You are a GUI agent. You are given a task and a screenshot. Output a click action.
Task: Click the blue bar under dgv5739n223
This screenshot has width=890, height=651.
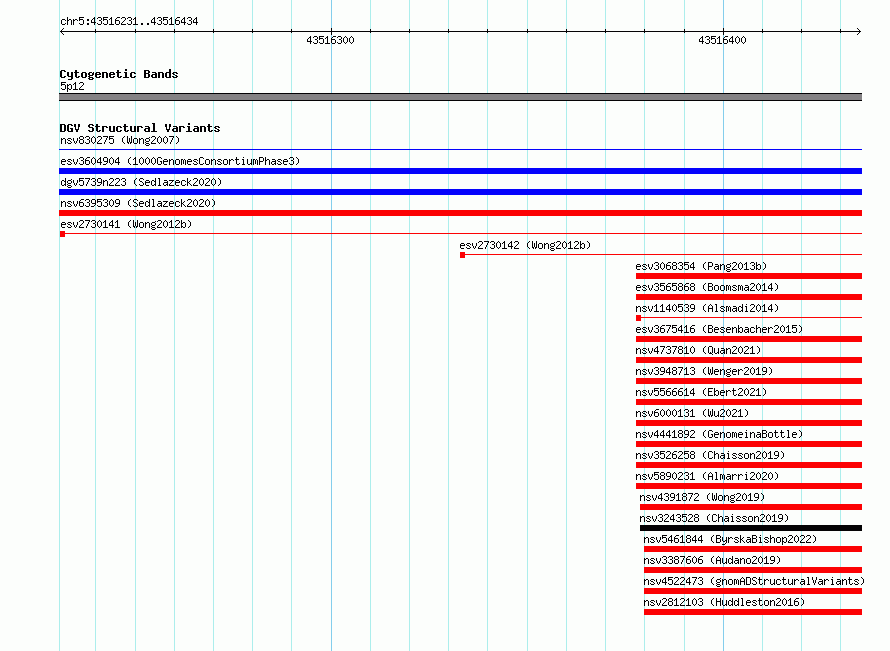(x=460, y=192)
